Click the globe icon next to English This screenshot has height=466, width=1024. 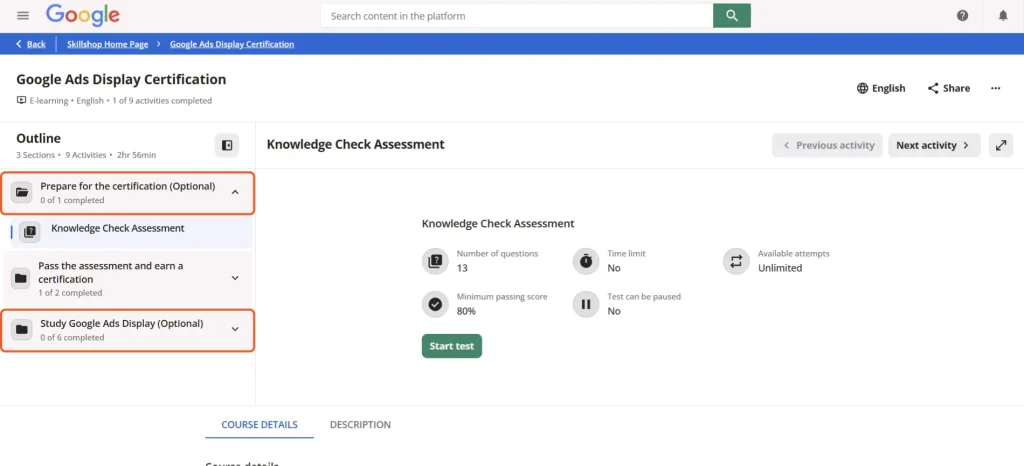click(863, 88)
